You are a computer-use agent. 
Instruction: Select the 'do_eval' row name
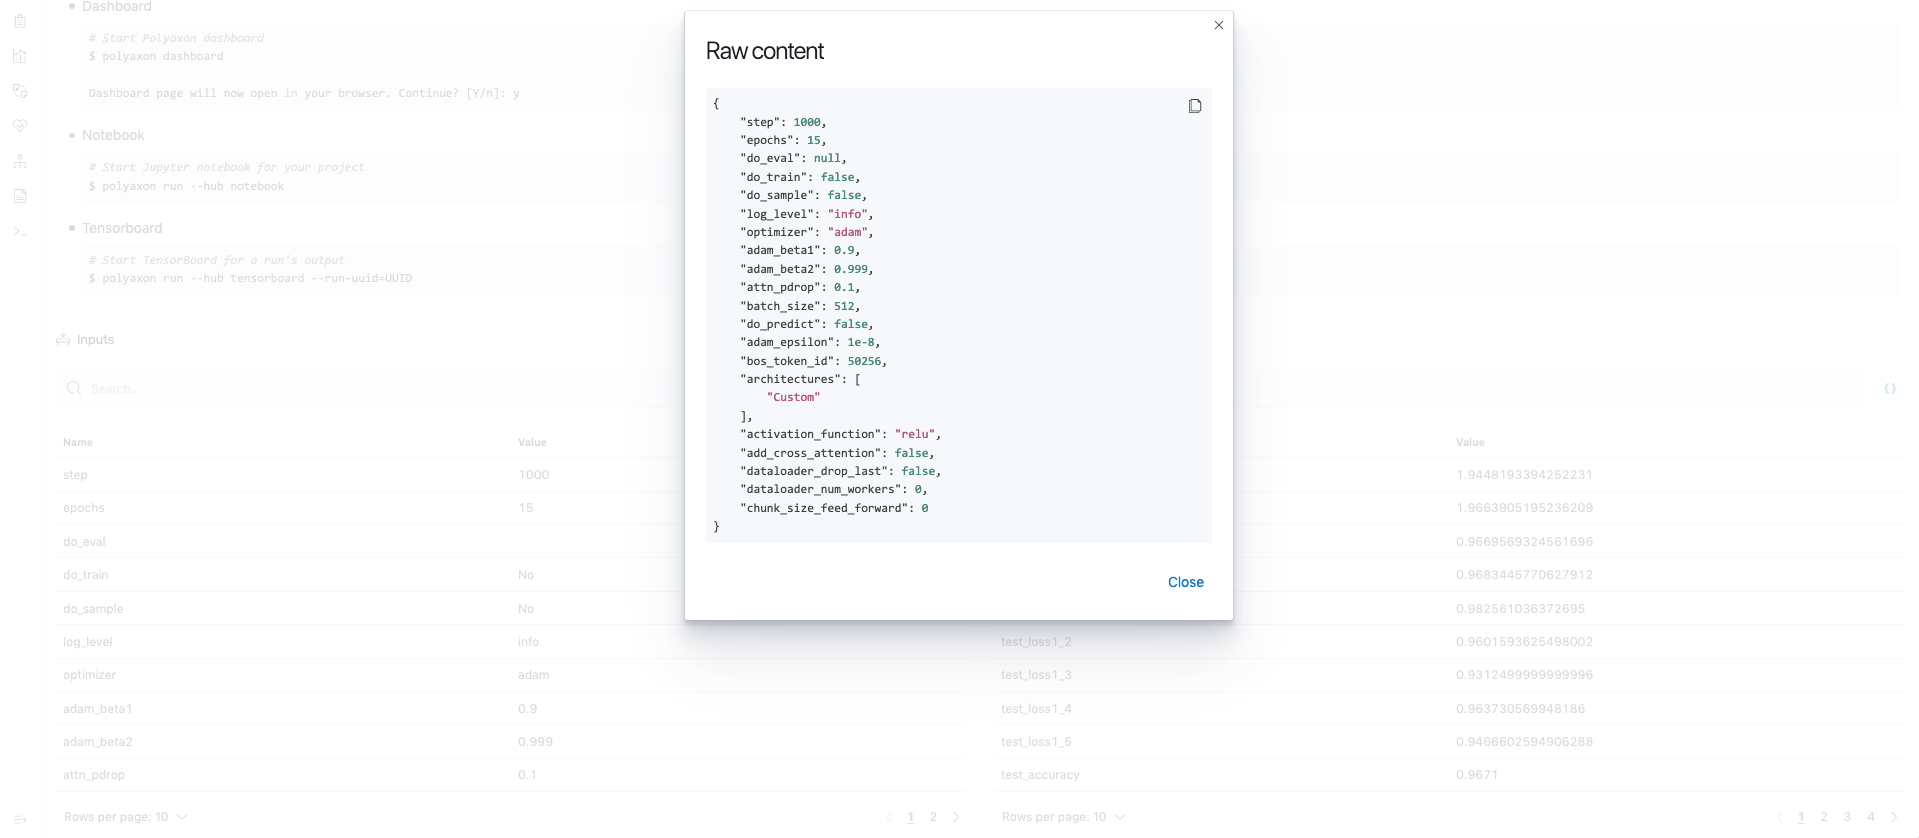(84, 542)
